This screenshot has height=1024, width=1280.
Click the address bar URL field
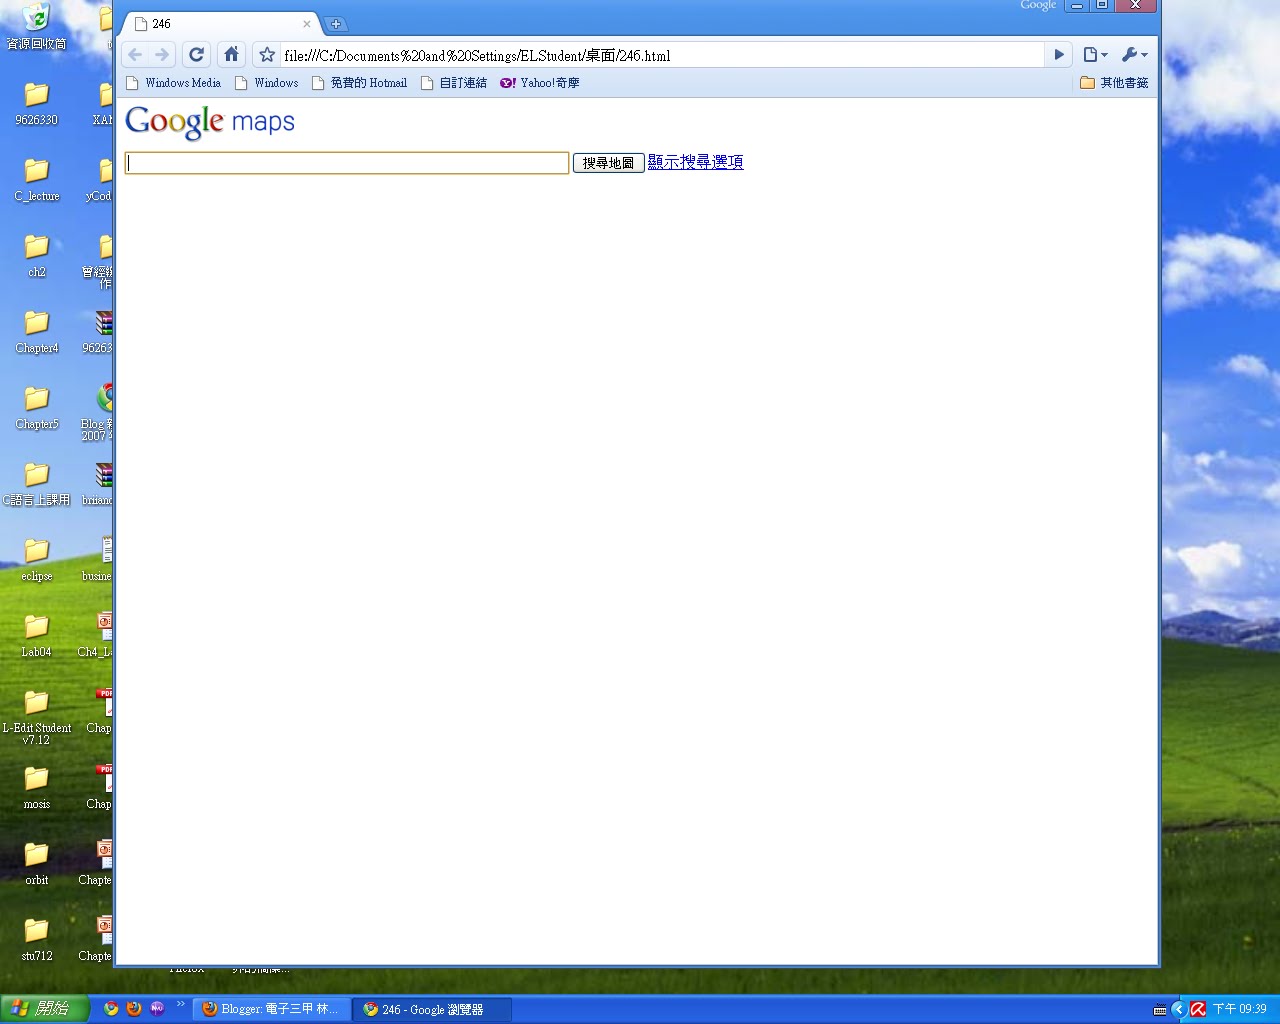point(660,55)
